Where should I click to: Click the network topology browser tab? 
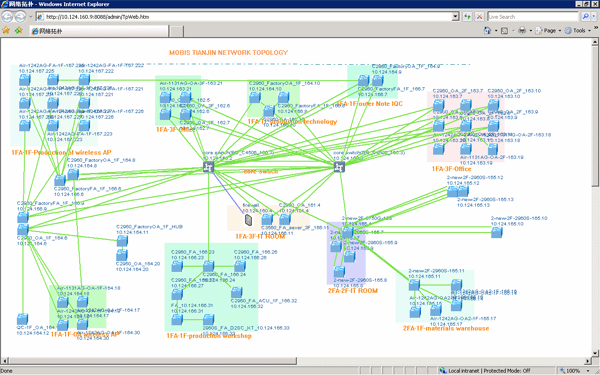[x=99, y=31]
